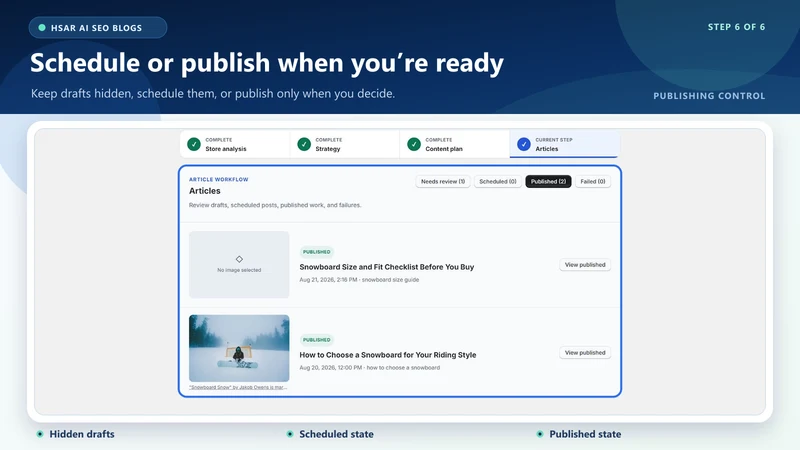Filter articles by Needs review (1)

(443, 182)
